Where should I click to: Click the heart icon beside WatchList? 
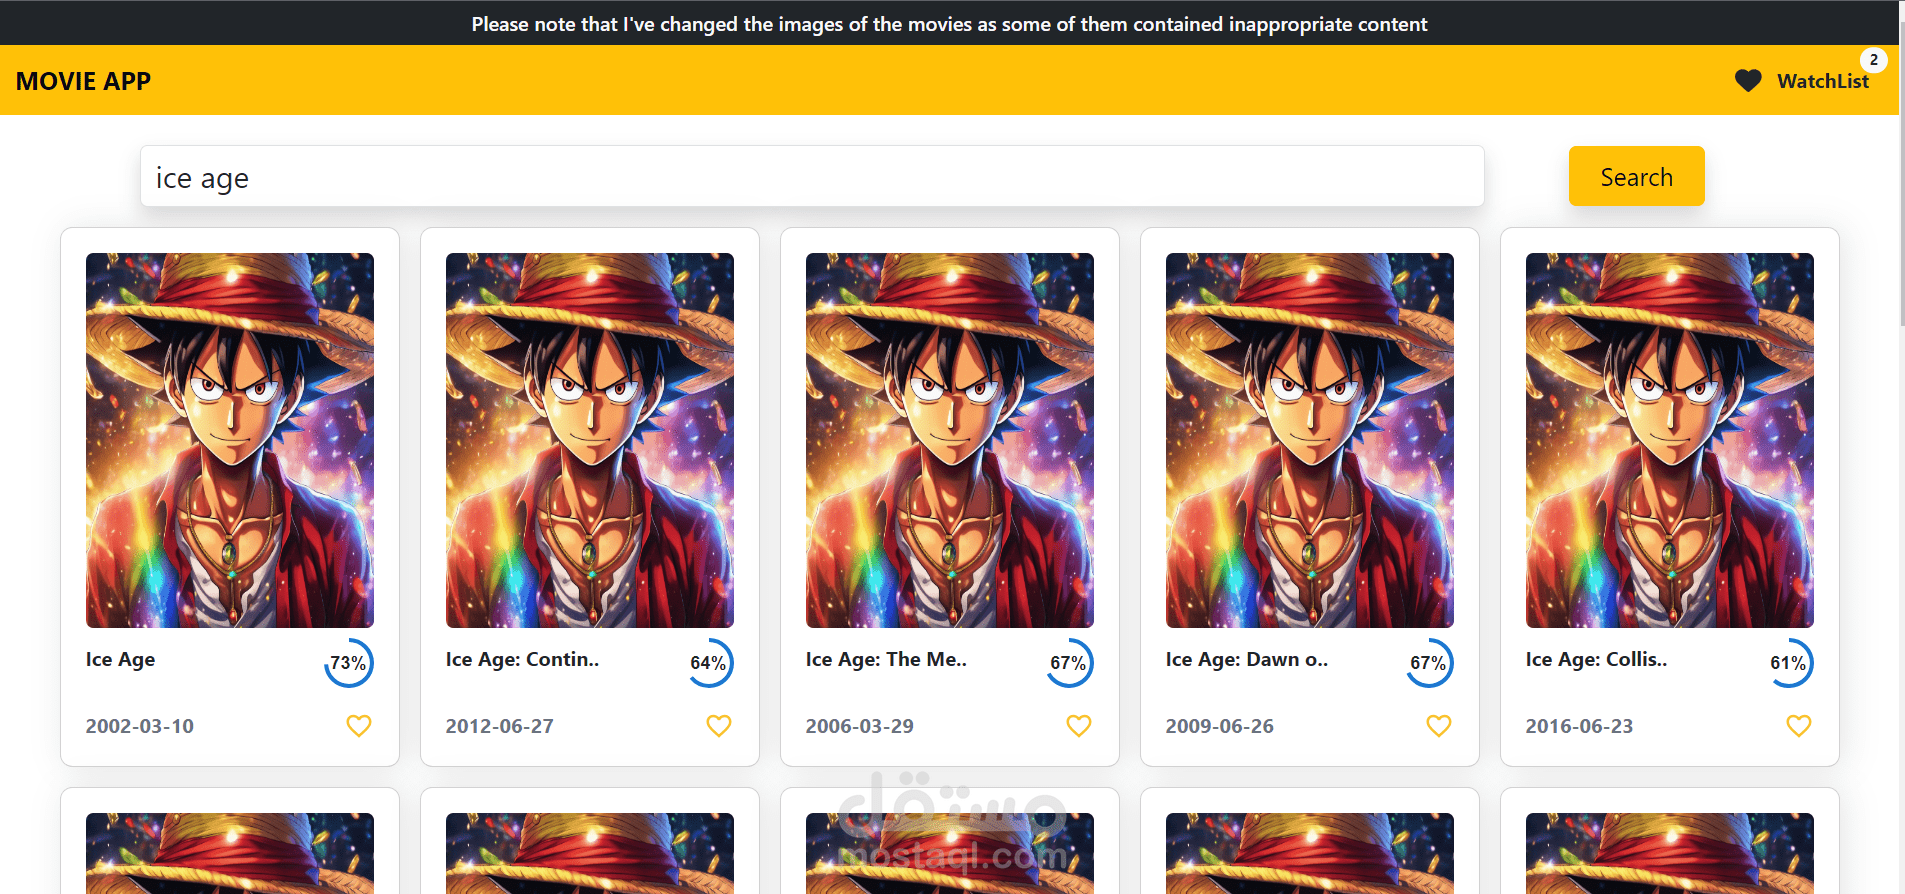pos(1748,81)
